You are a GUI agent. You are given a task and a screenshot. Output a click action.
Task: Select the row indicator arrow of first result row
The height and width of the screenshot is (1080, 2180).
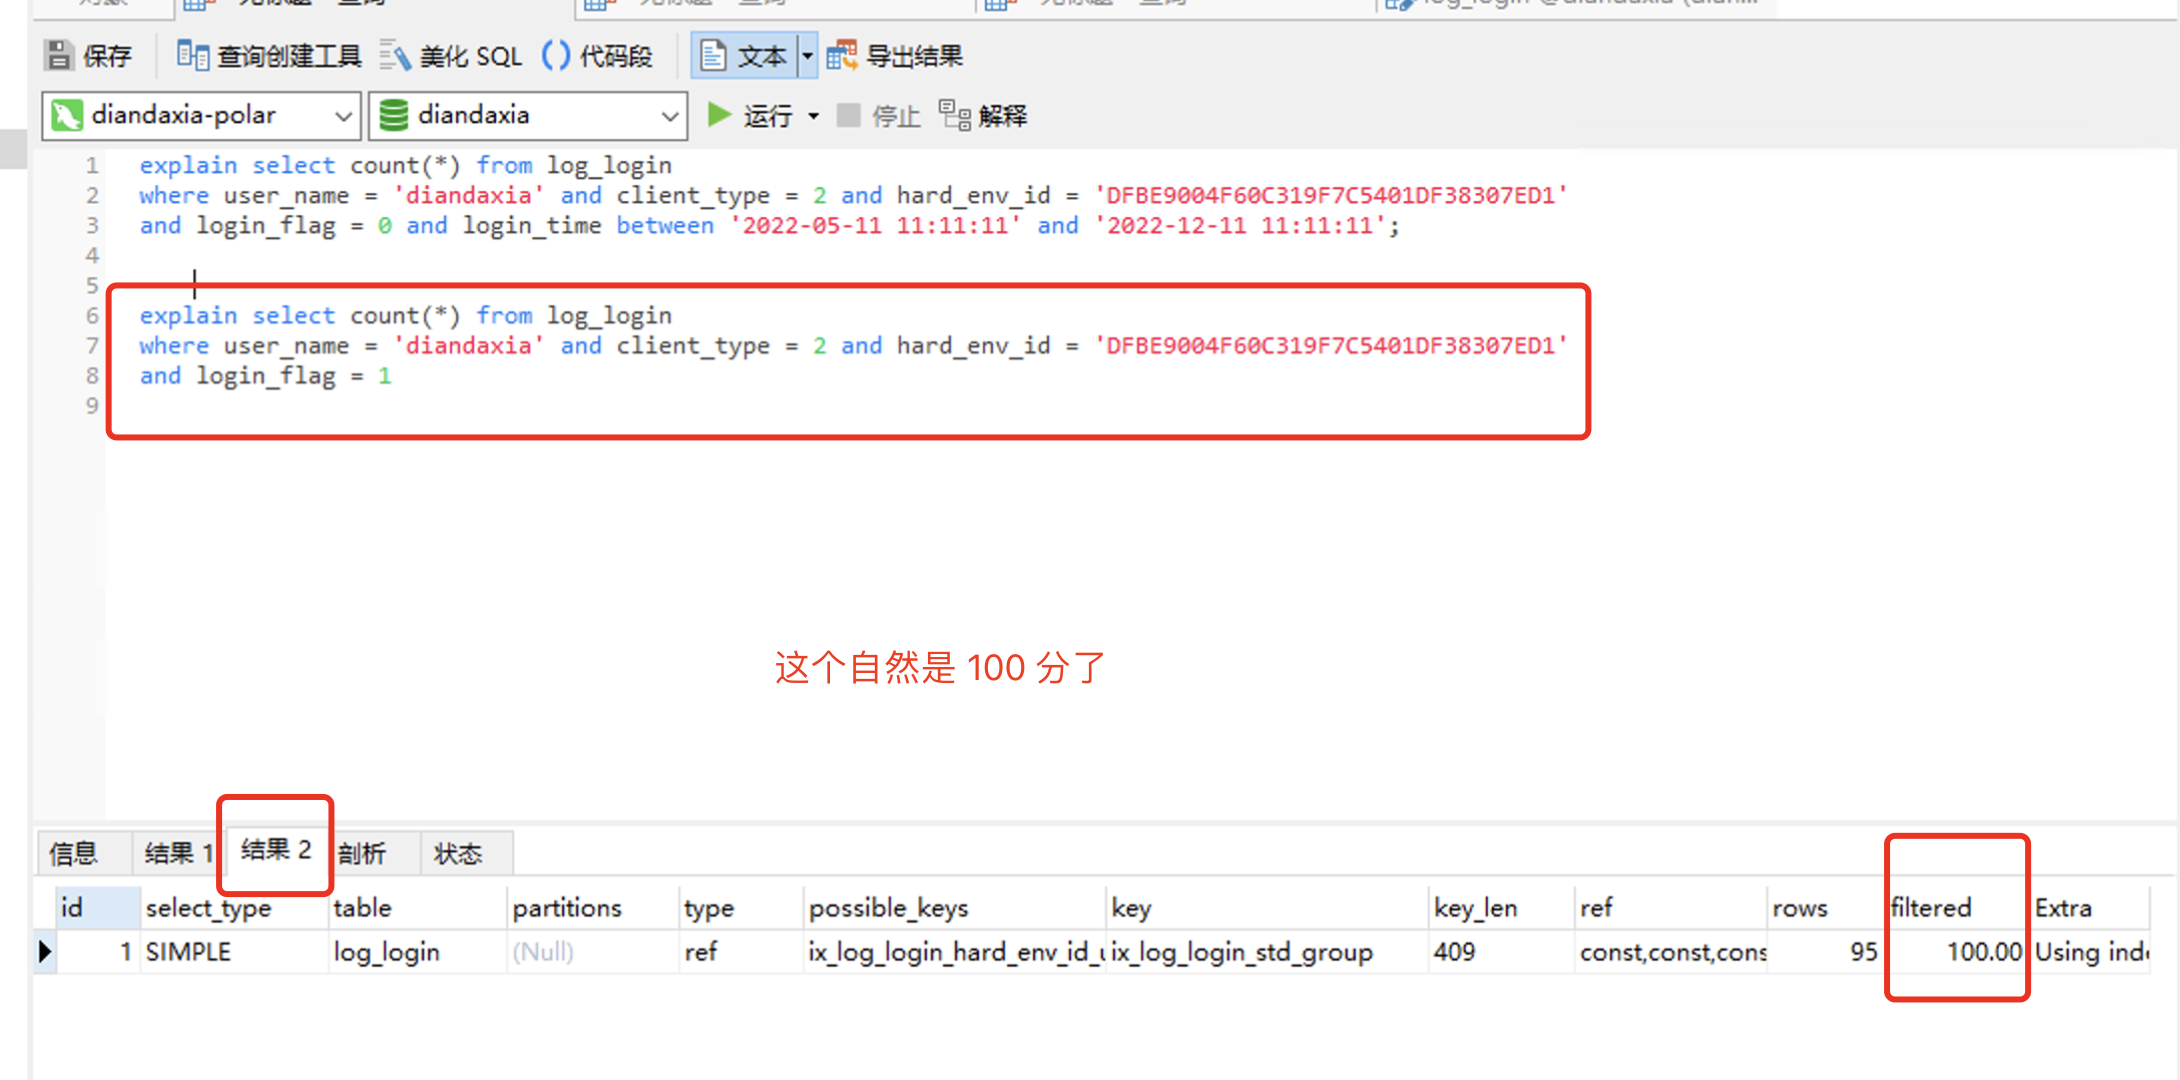point(45,952)
